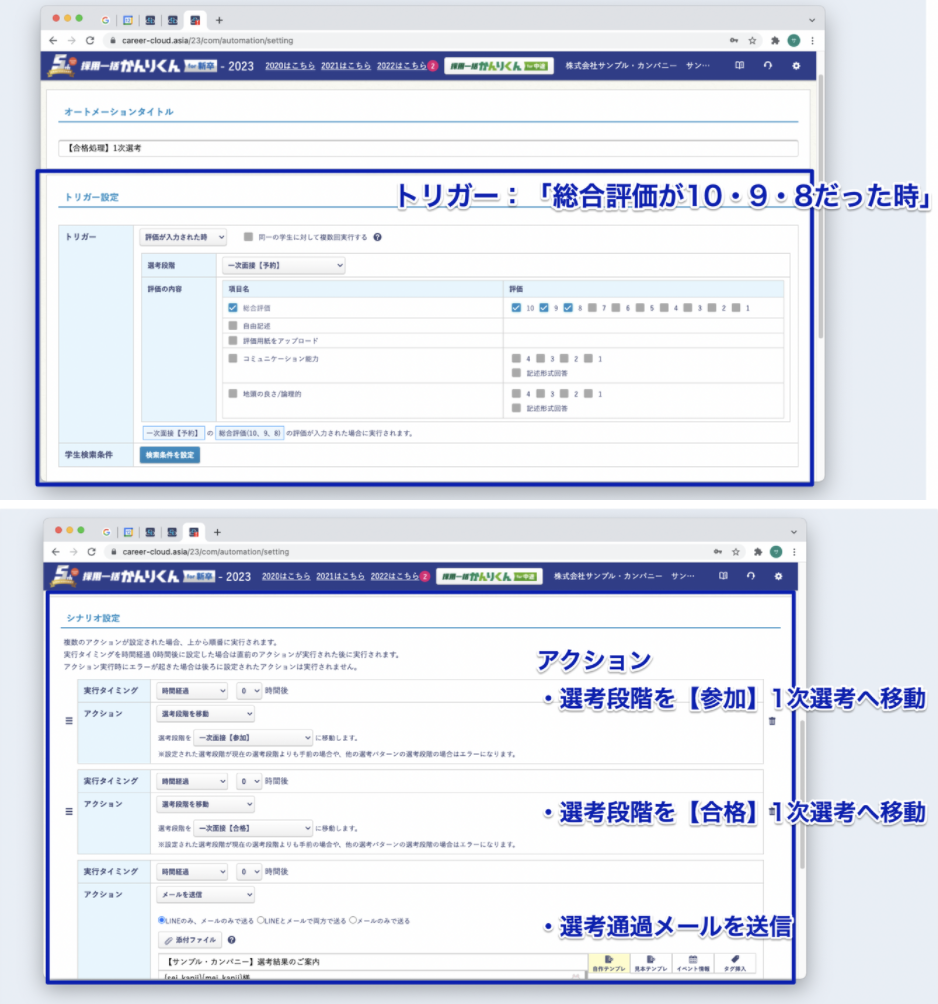Click the manual book icon in the header
Screen dimensions: 938x1004
coord(741,66)
